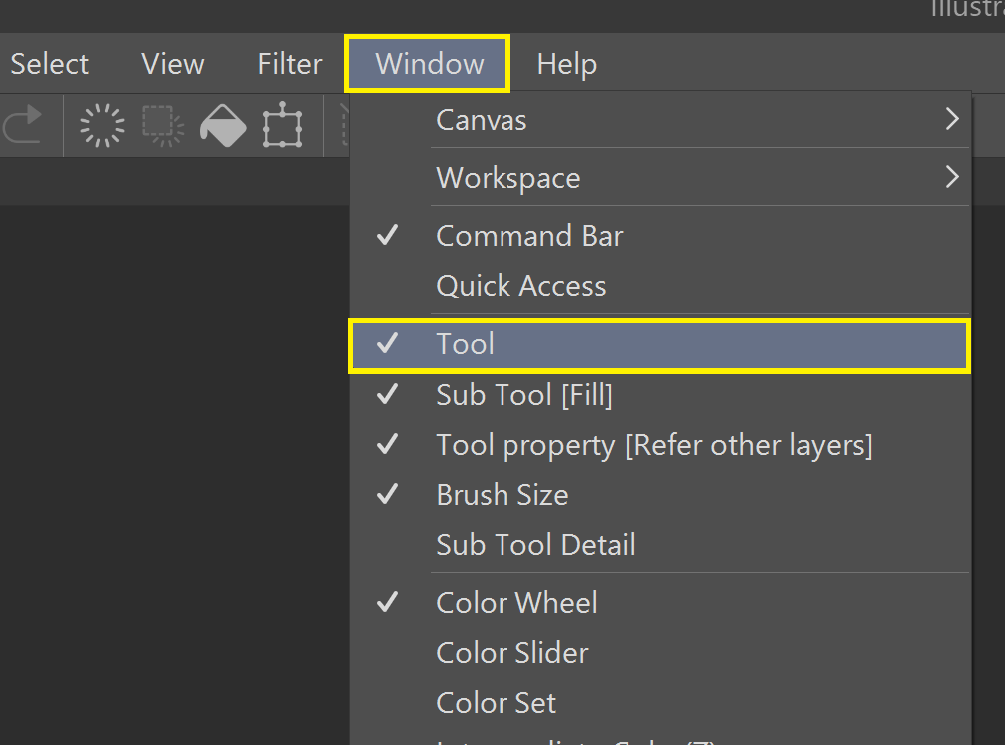Toggle the Command Bar checkmark item

[x=529, y=236]
